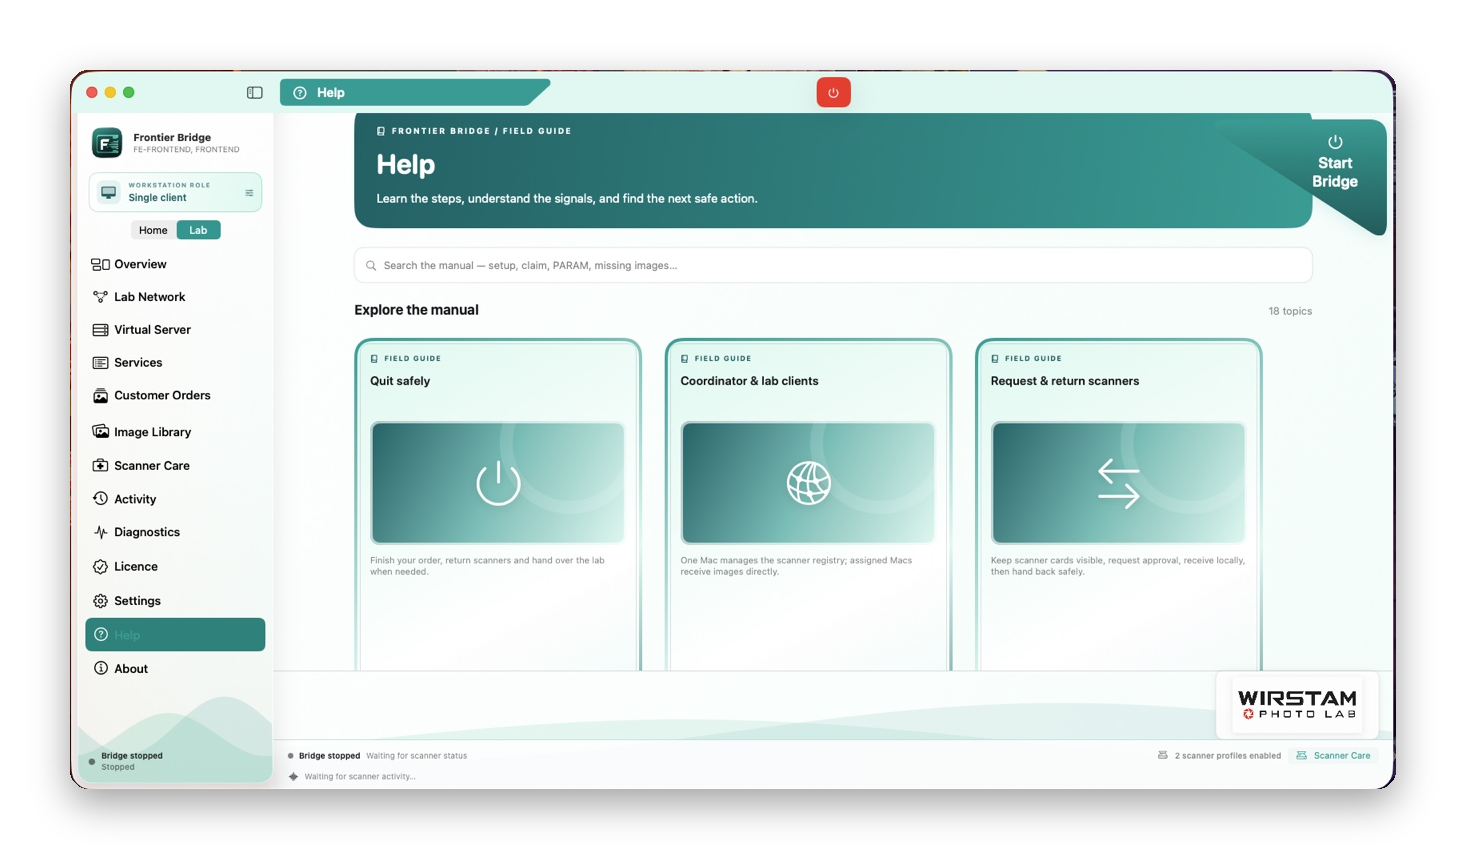The width and height of the screenshot is (1466, 859).
Task: Select the highlighted Help sidebar item
Action: (x=175, y=635)
